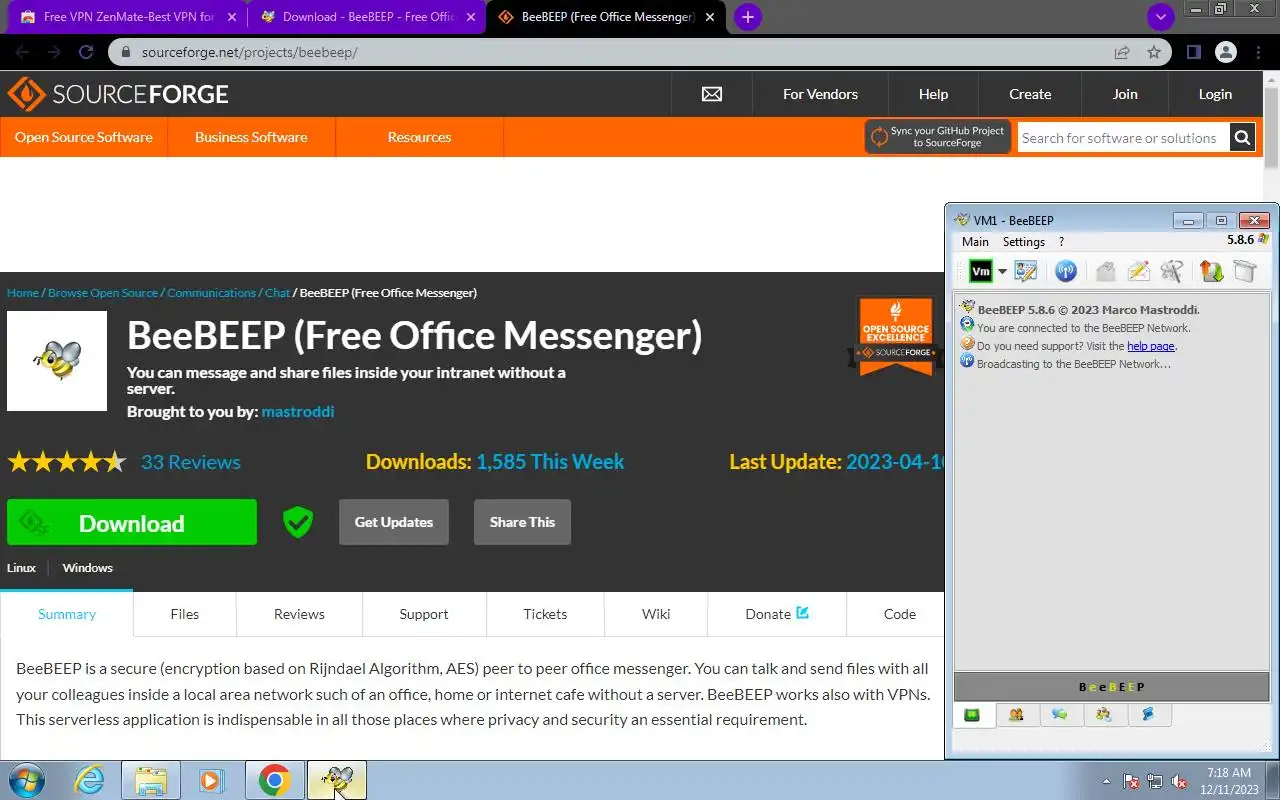Click the envelope mail icon in SourceForge header
1280x800 pixels.
point(712,94)
